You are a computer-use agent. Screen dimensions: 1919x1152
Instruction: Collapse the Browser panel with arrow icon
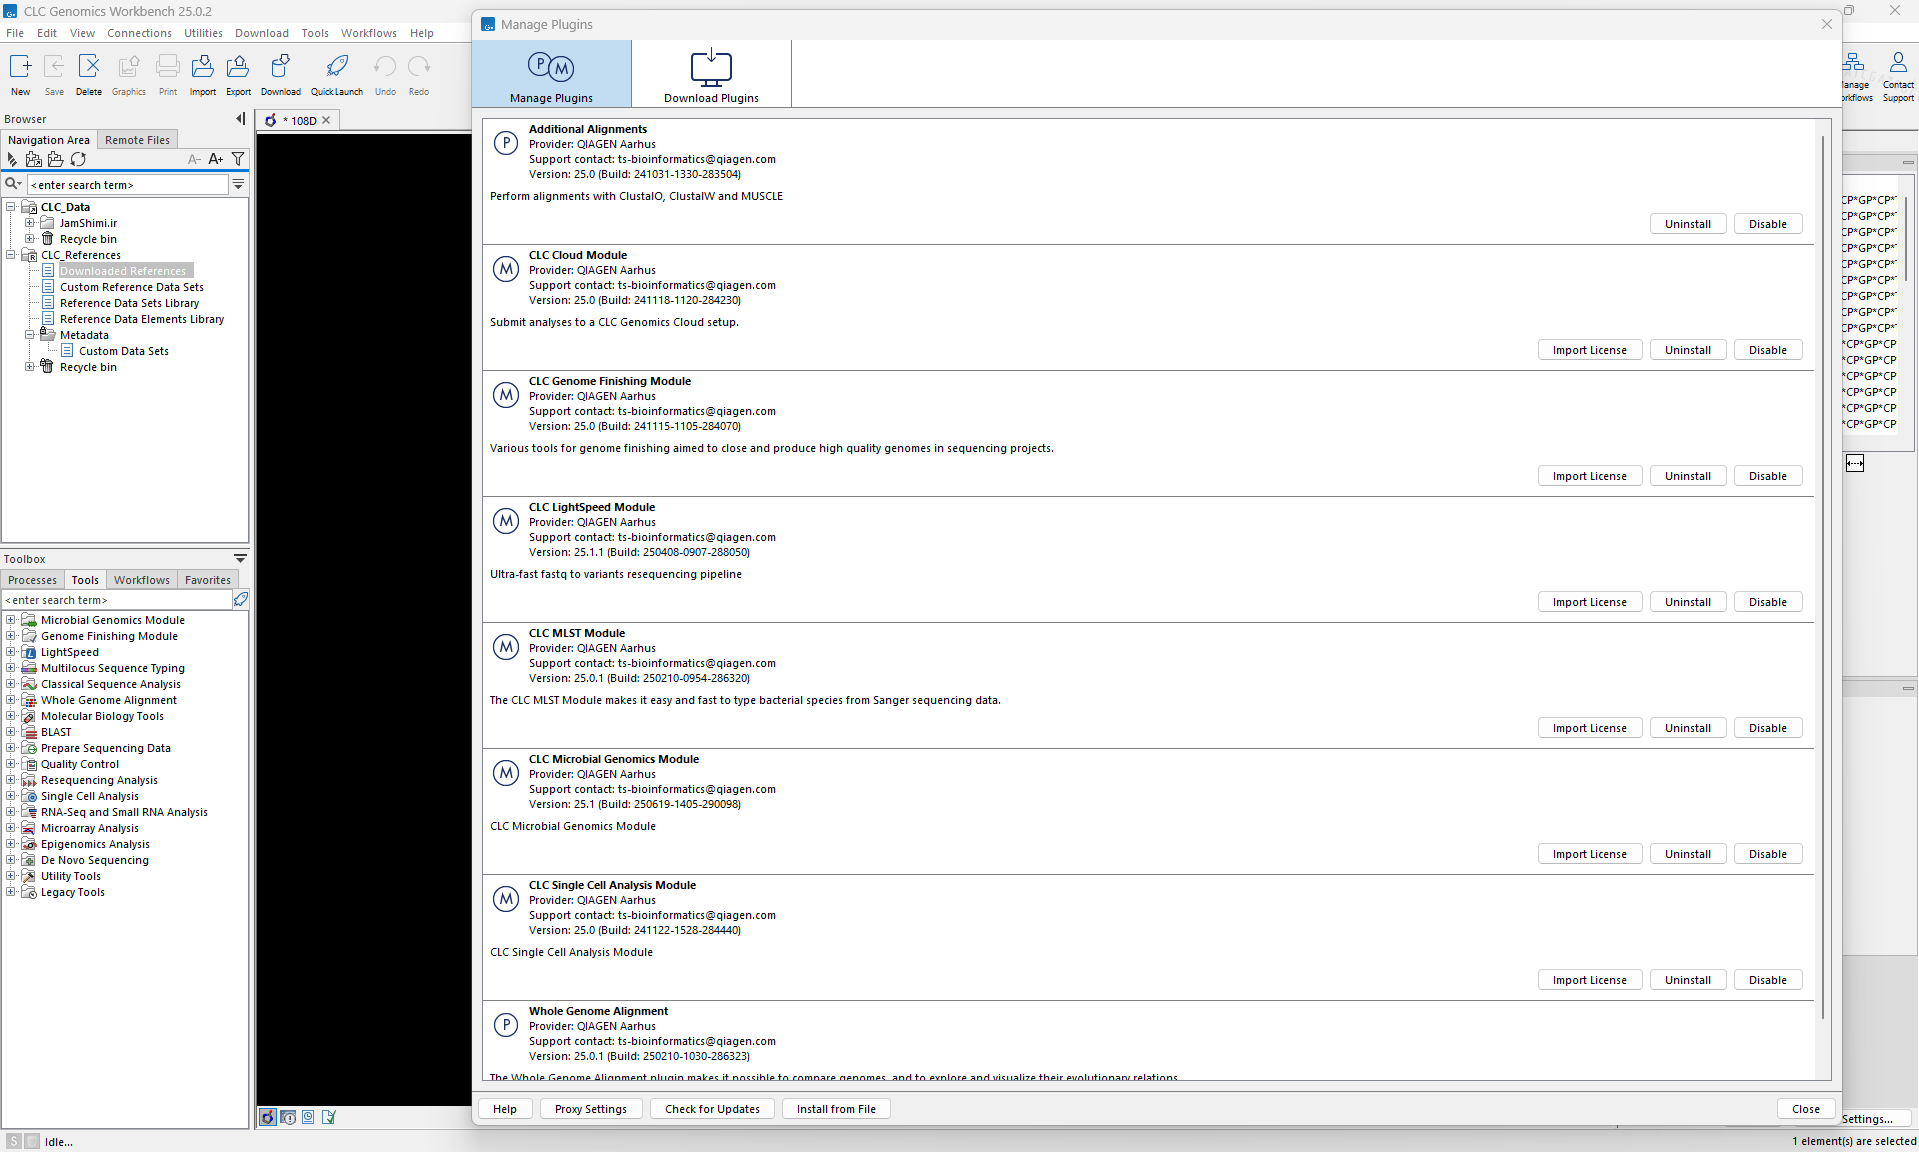click(240, 119)
